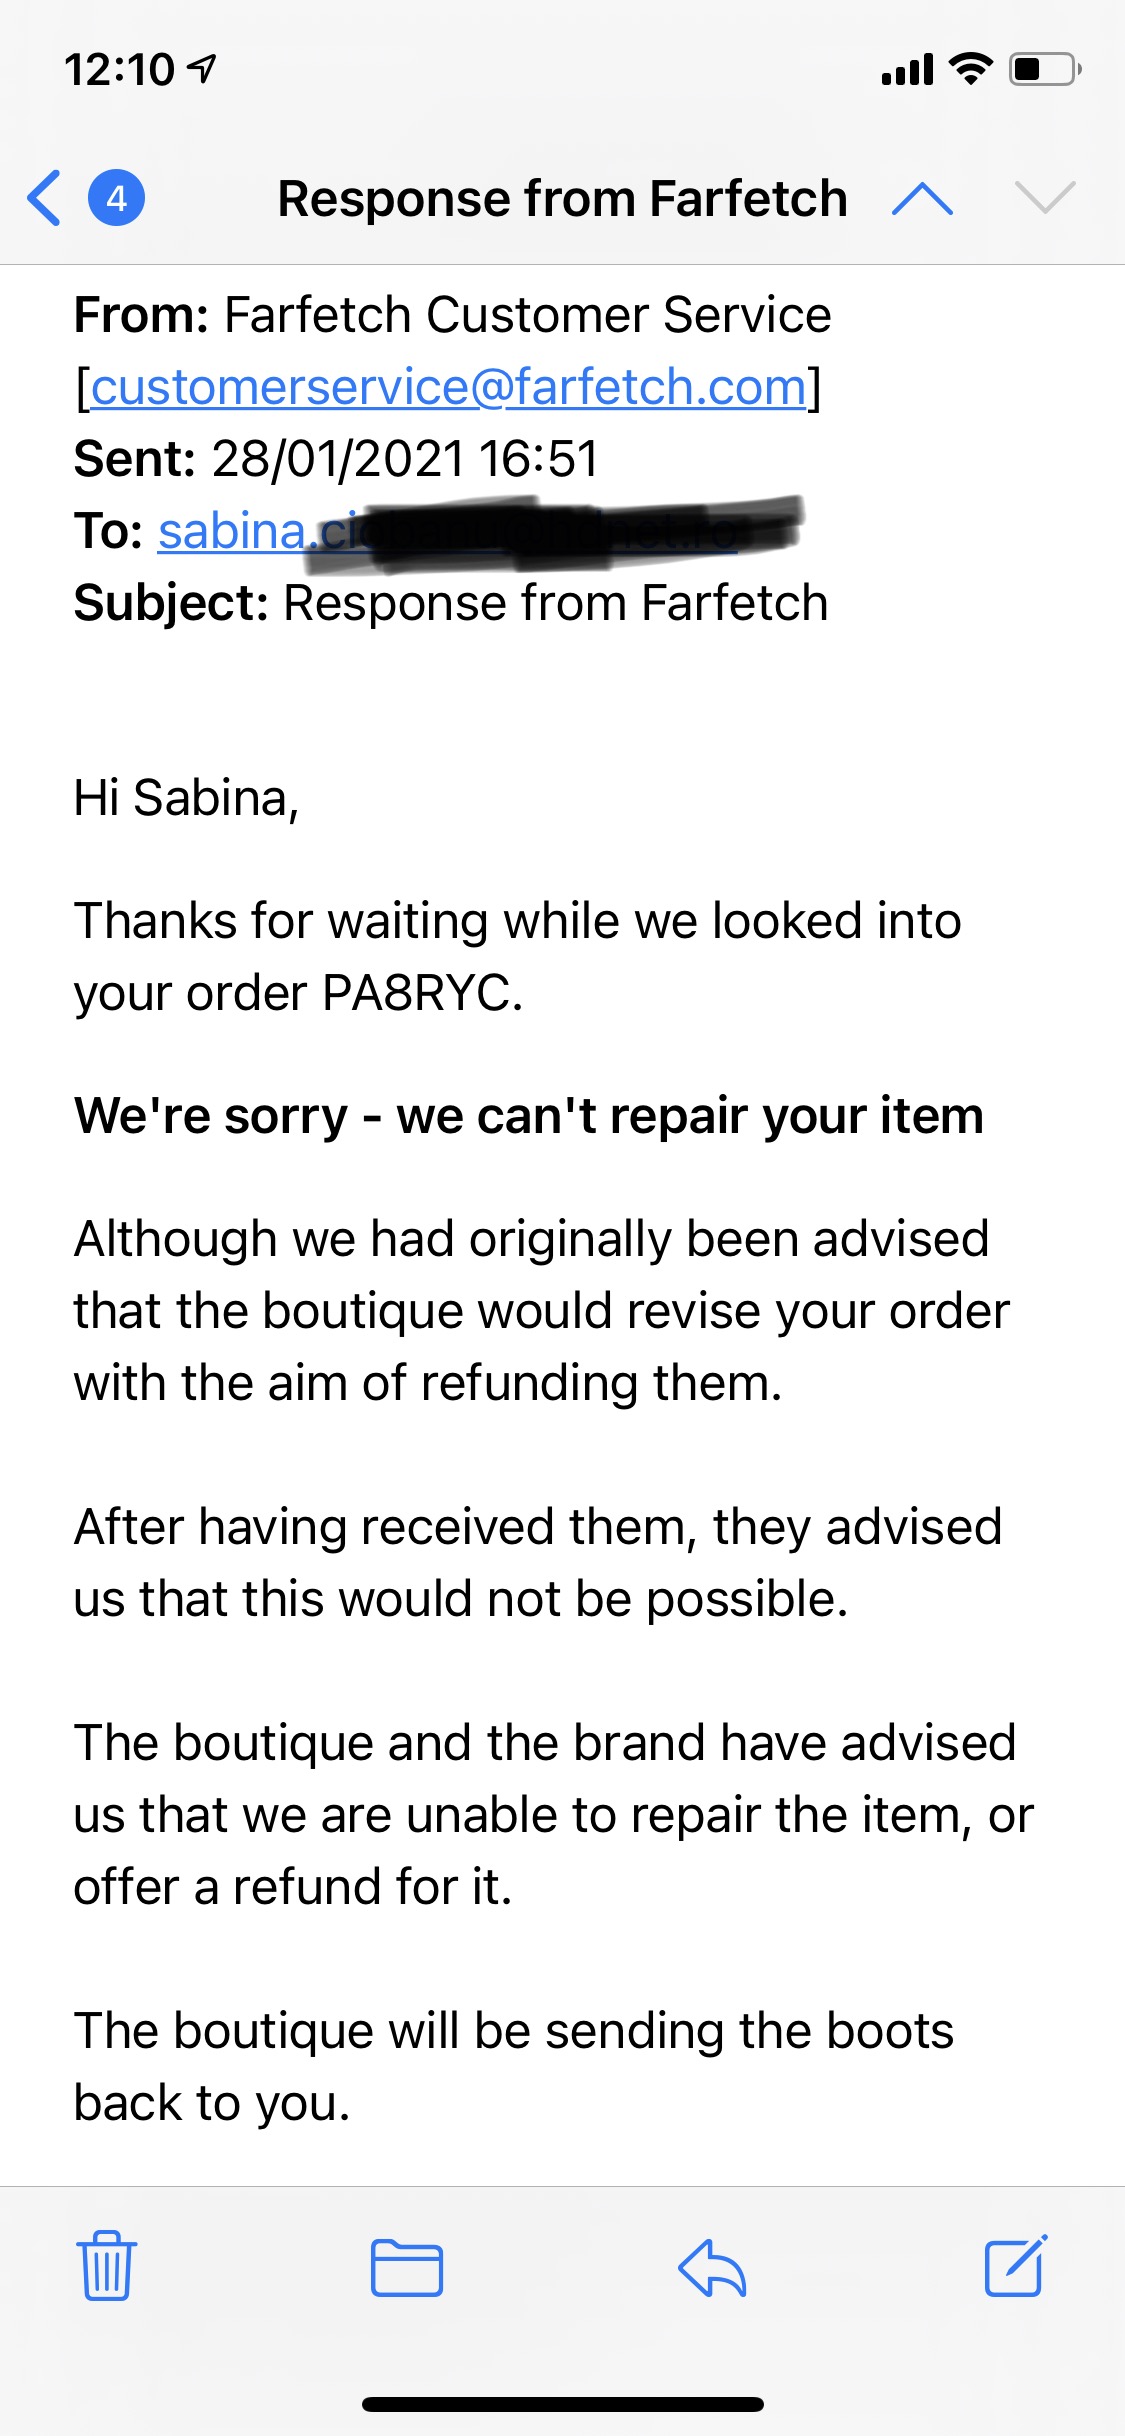Tap the 'Response from Farfetch' navigation title
Image resolution: width=1125 pixels, height=2436 pixels.
click(x=562, y=198)
